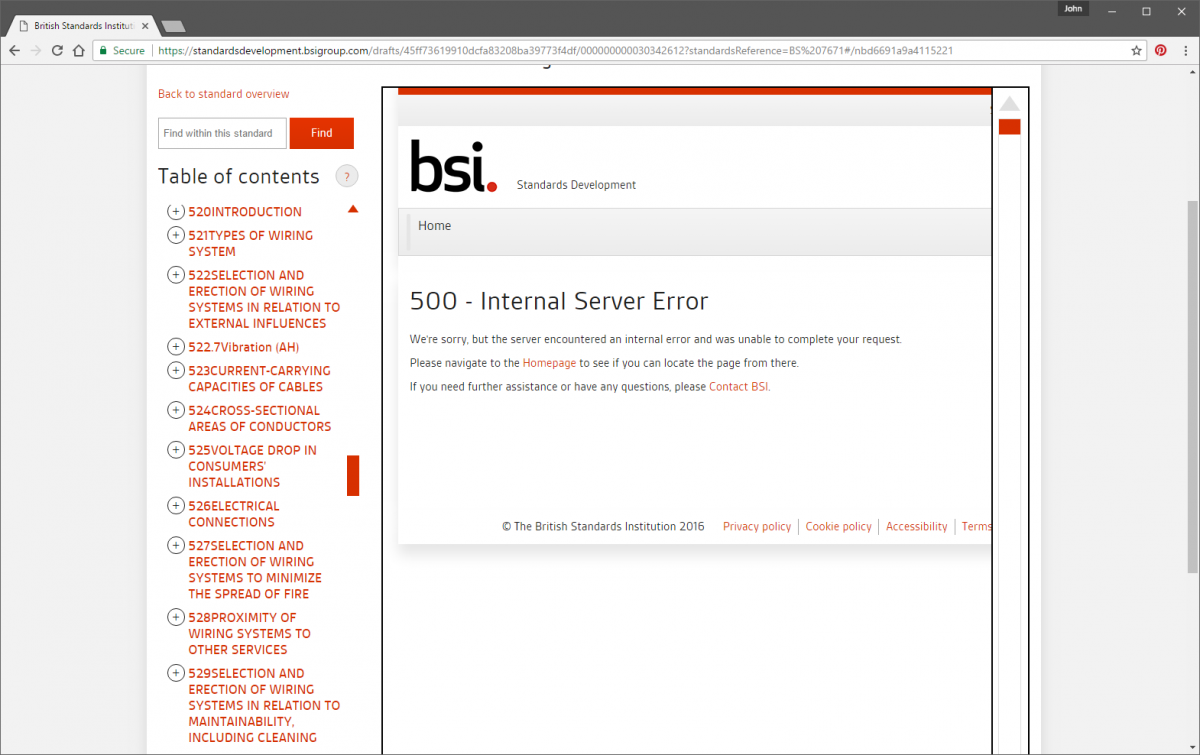This screenshot has height=755, width=1200.
Task: Expand 526 ELECTRICAL CONNECTIONS section
Action: click(x=176, y=507)
